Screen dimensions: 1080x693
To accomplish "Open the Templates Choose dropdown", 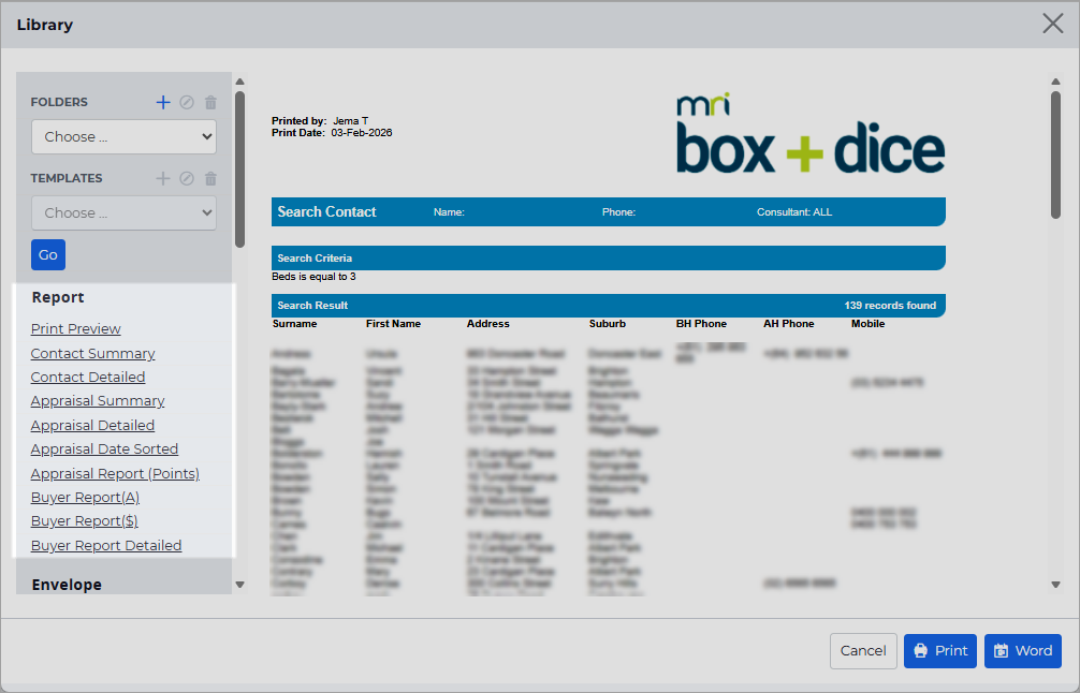I will tap(124, 213).
